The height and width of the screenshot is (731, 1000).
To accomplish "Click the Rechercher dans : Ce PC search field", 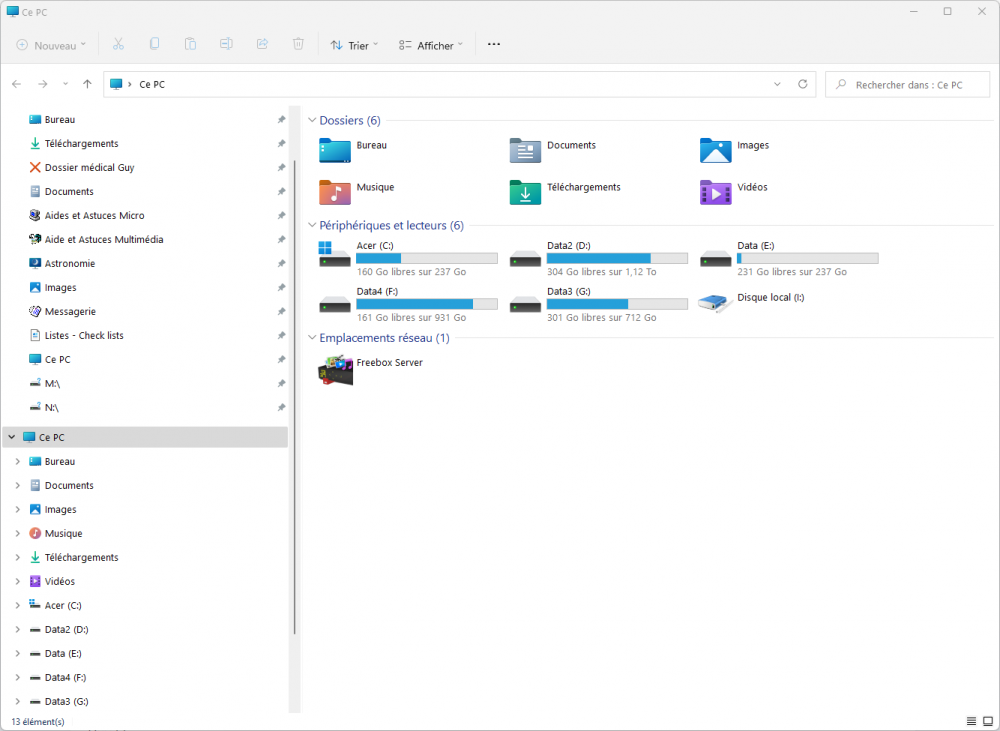I will [908, 85].
